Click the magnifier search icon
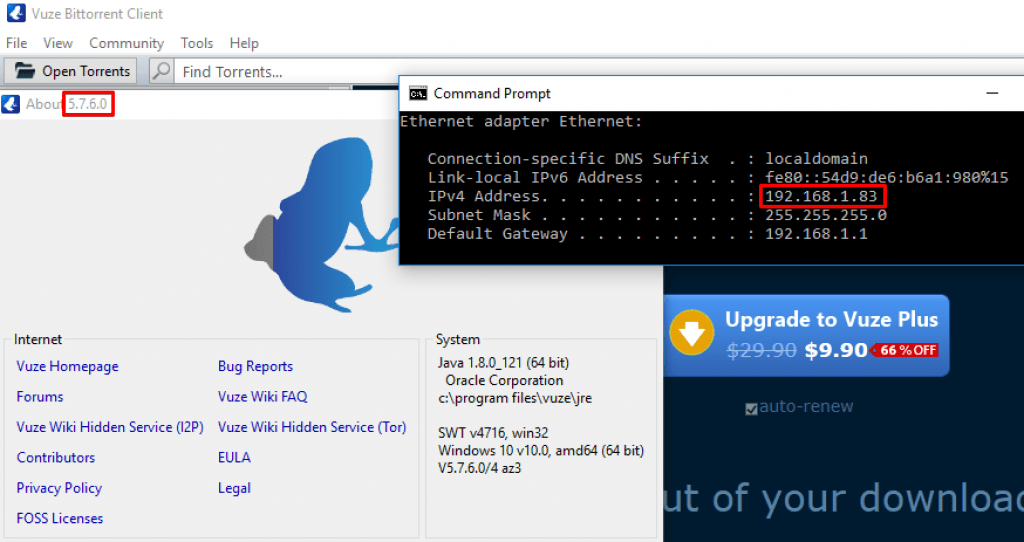 click(x=161, y=71)
